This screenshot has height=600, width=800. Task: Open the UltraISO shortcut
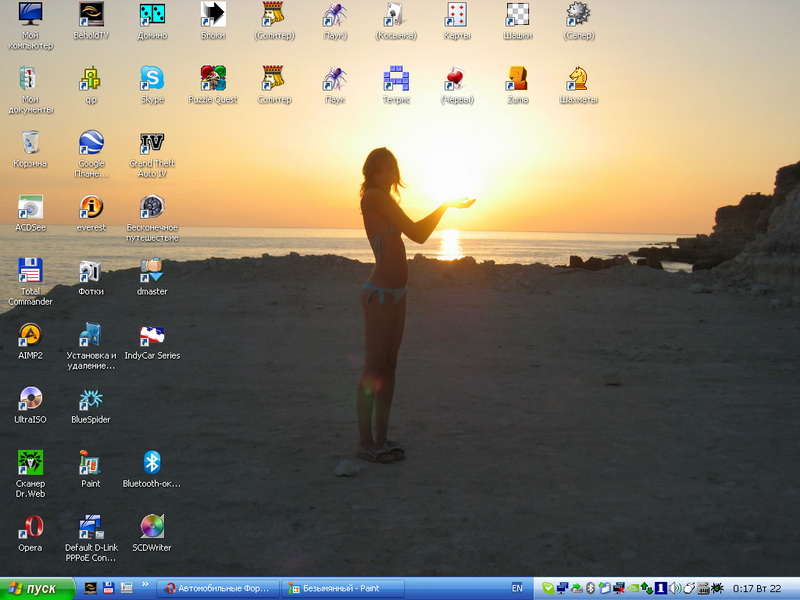pos(30,399)
